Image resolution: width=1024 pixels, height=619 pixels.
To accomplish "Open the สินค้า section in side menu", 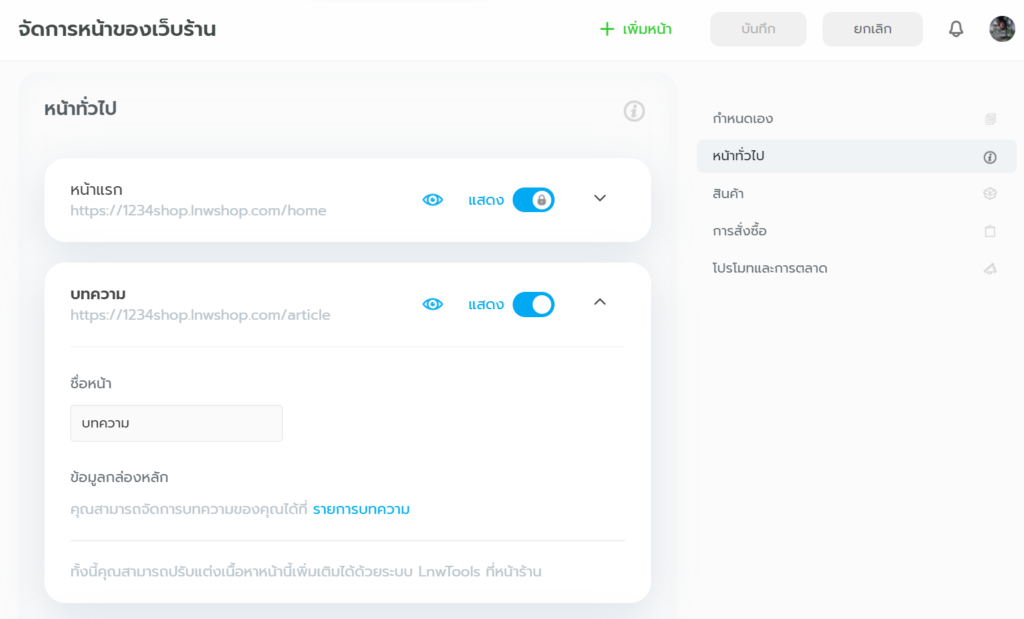I will (728, 194).
